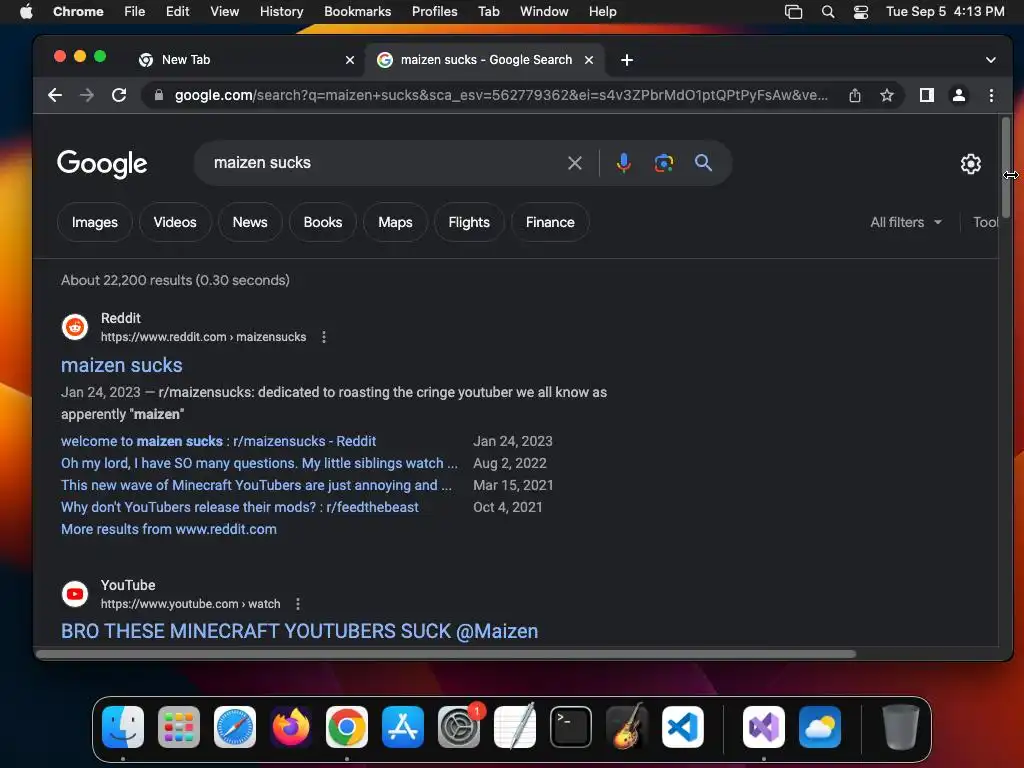Image resolution: width=1024 pixels, height=768 pixels.
Task: Go back to the previous page
Action: (x=56, y=95)
